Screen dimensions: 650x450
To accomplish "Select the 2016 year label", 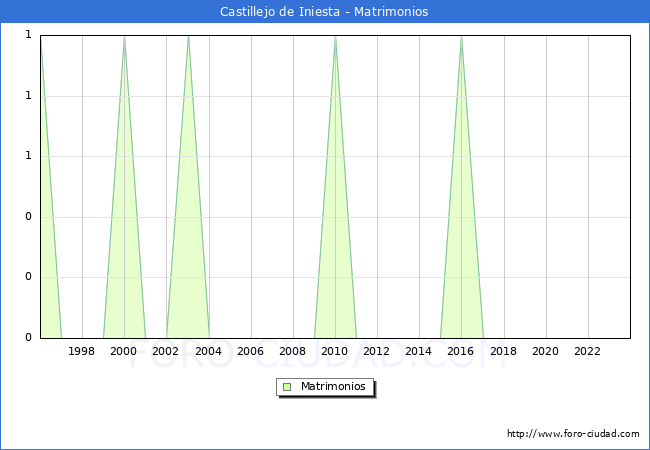I will tap(461, 351).
